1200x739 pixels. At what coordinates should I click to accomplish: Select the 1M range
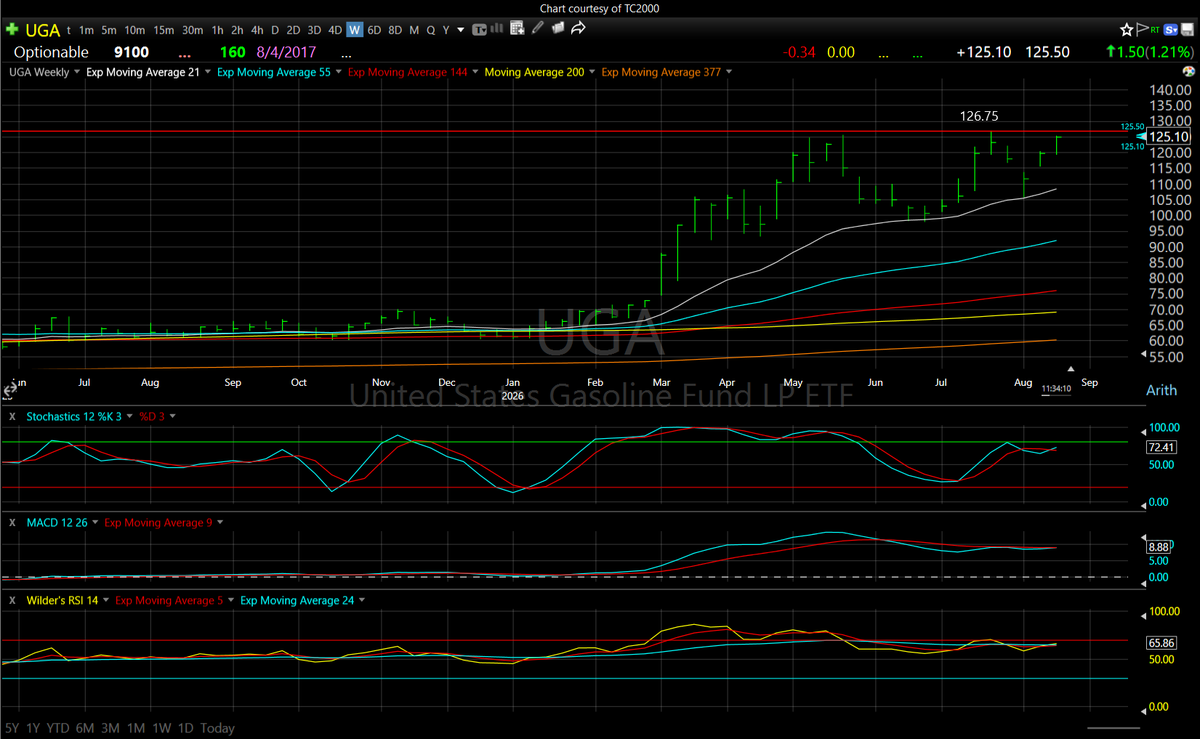(x=137, y=728)
